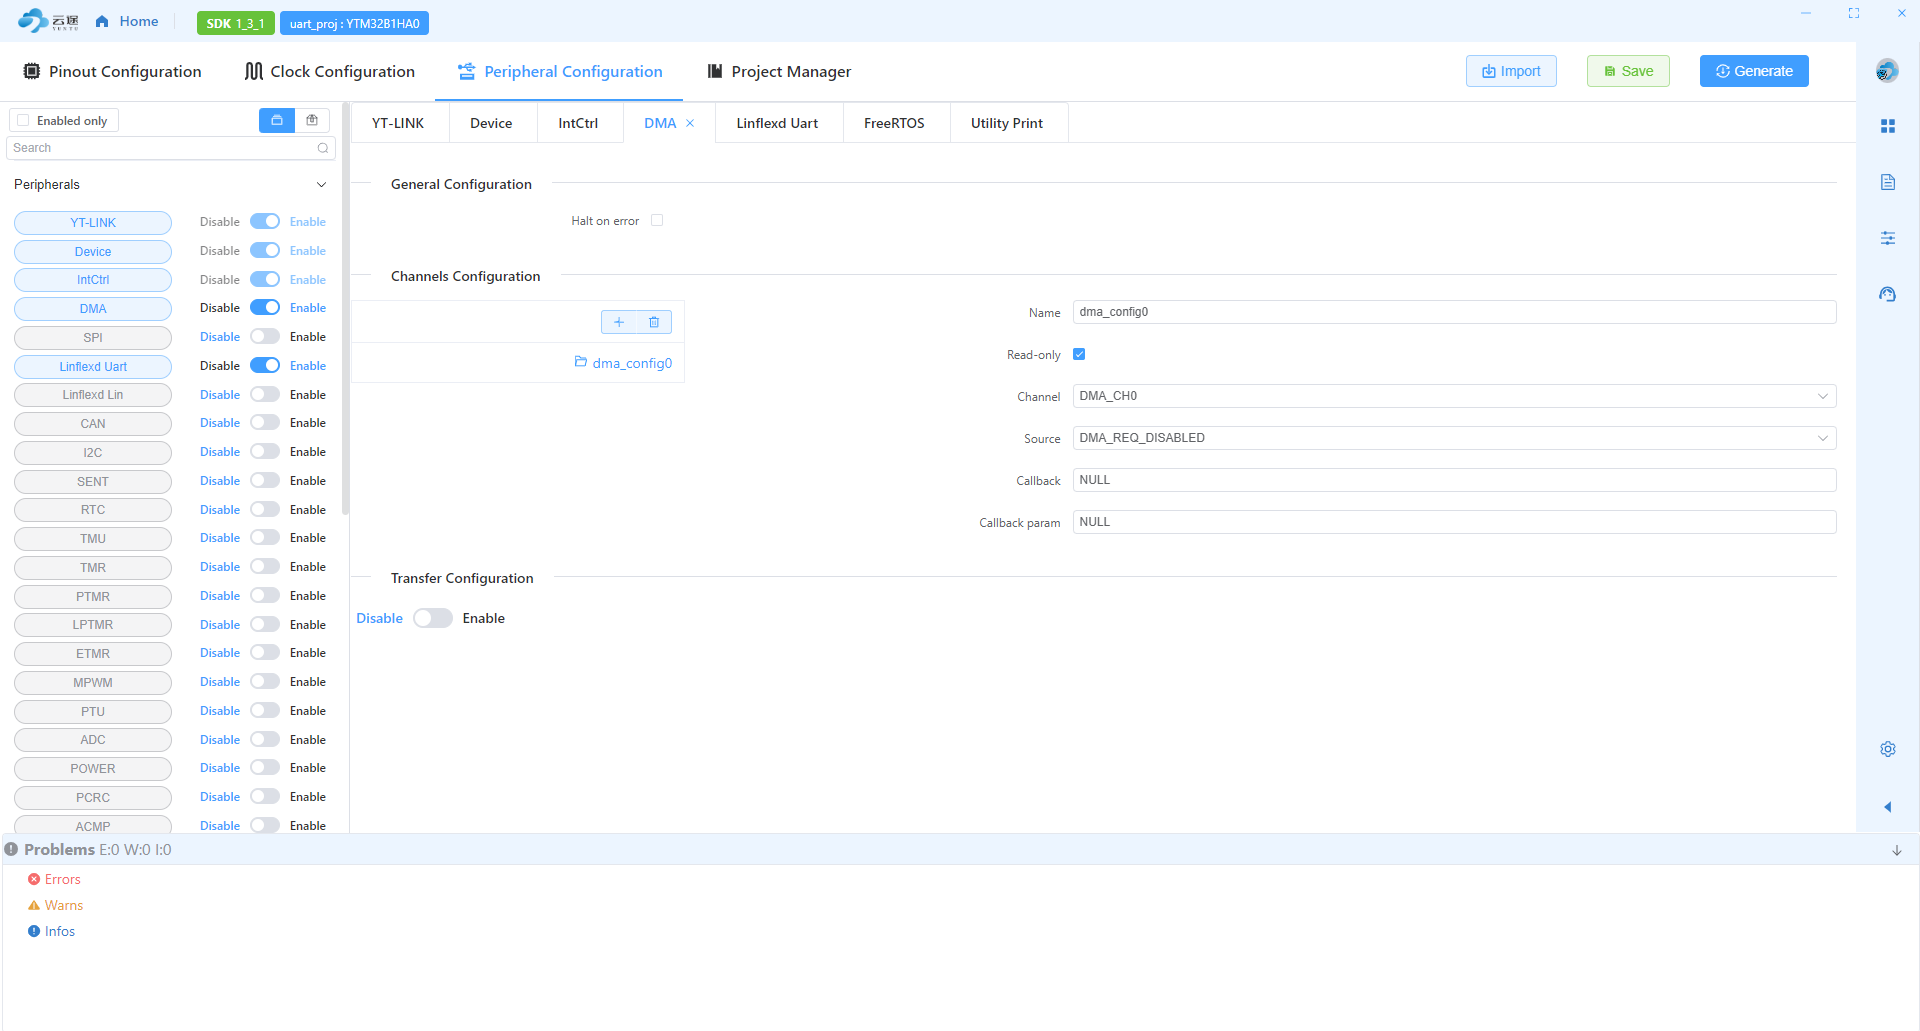This screenshot has height=1031, width=1920.
Task: Click the Generate button
Action: point(1754,71)
